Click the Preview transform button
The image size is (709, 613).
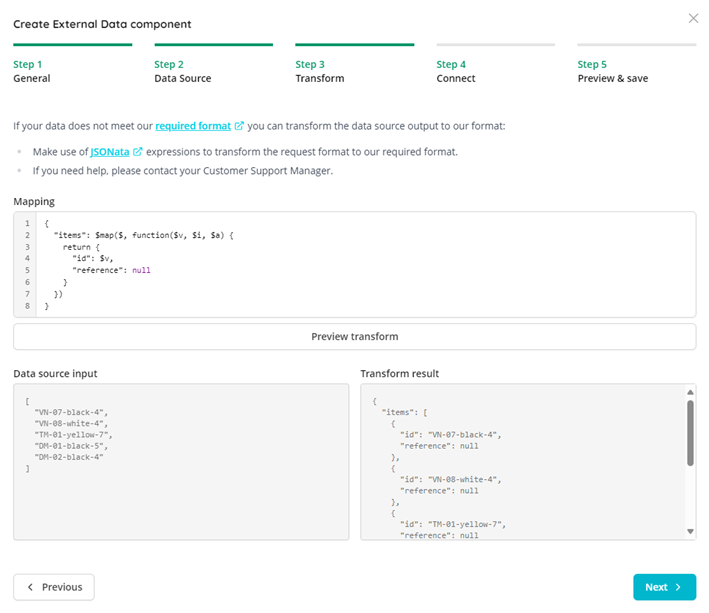(x=354, y=336)
